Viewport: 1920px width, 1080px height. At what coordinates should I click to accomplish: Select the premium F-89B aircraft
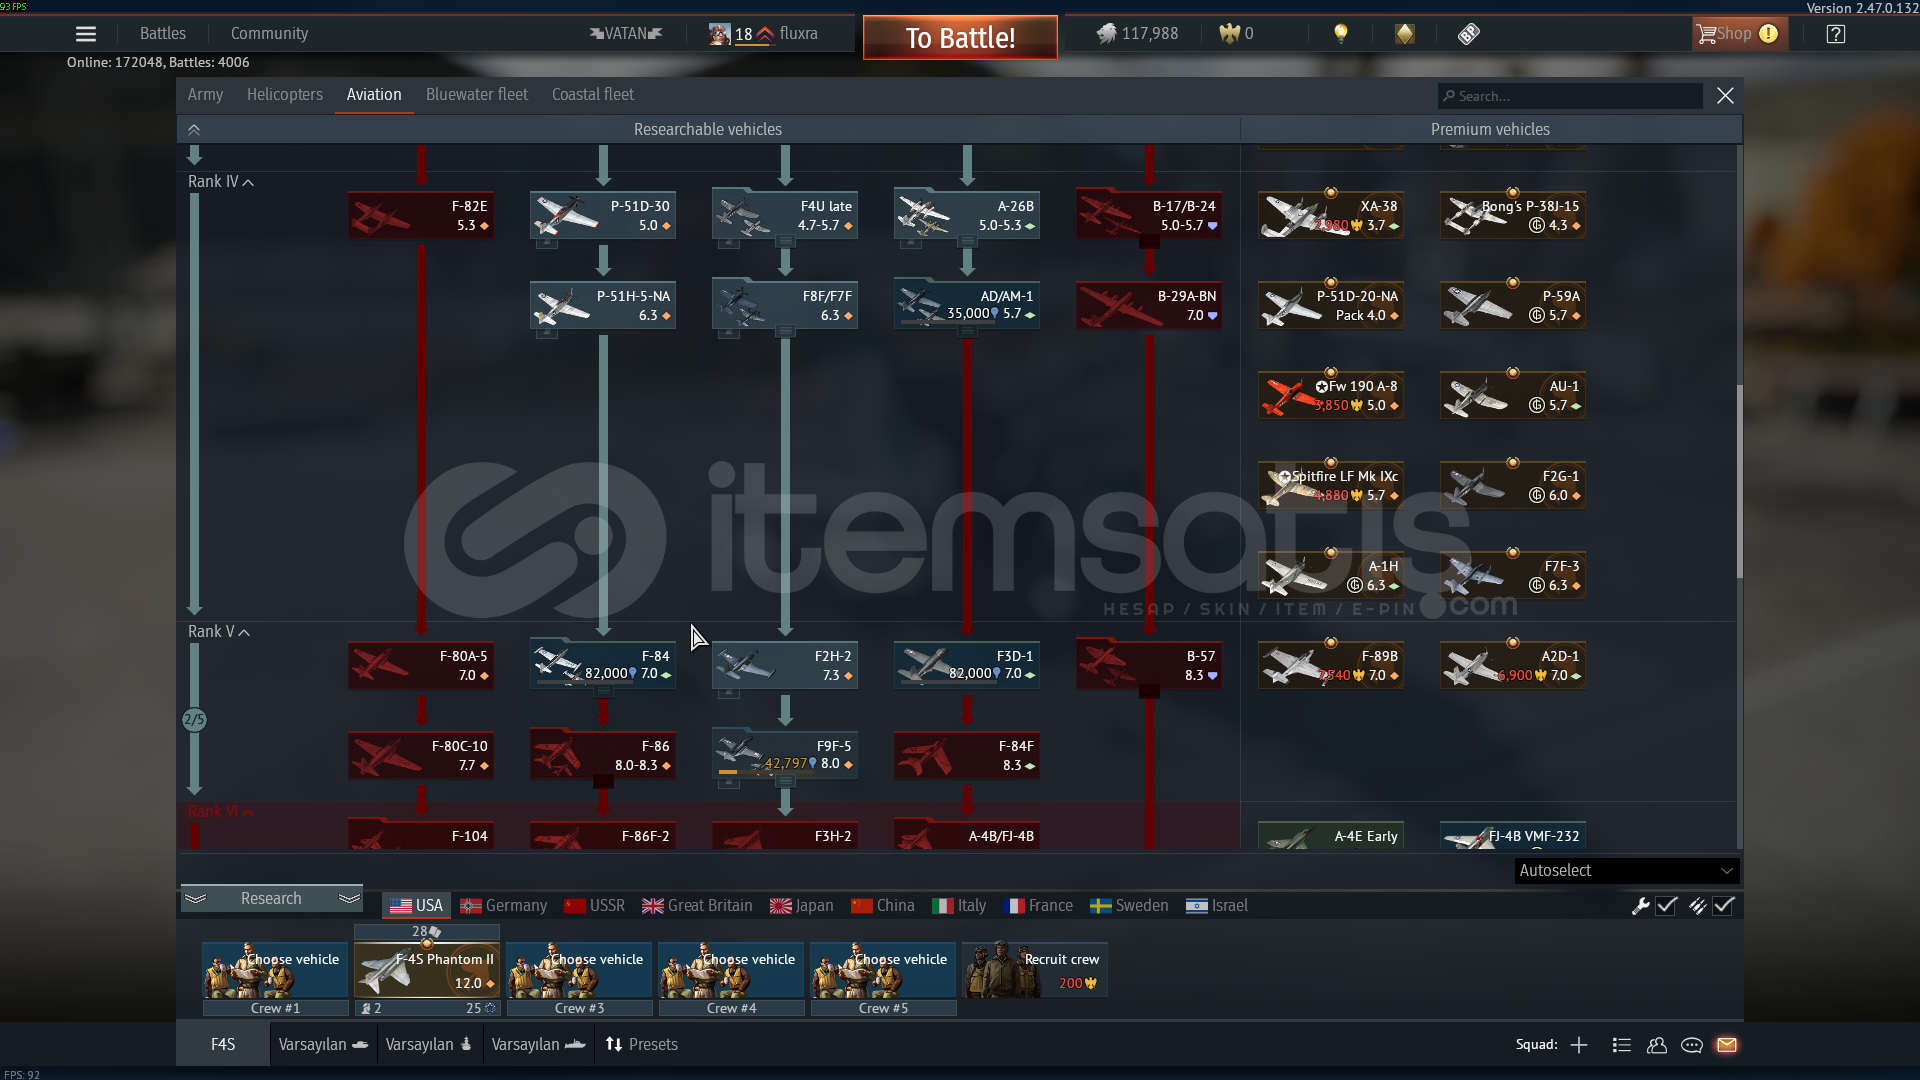pyautogui.click(x=1331, y=665)
